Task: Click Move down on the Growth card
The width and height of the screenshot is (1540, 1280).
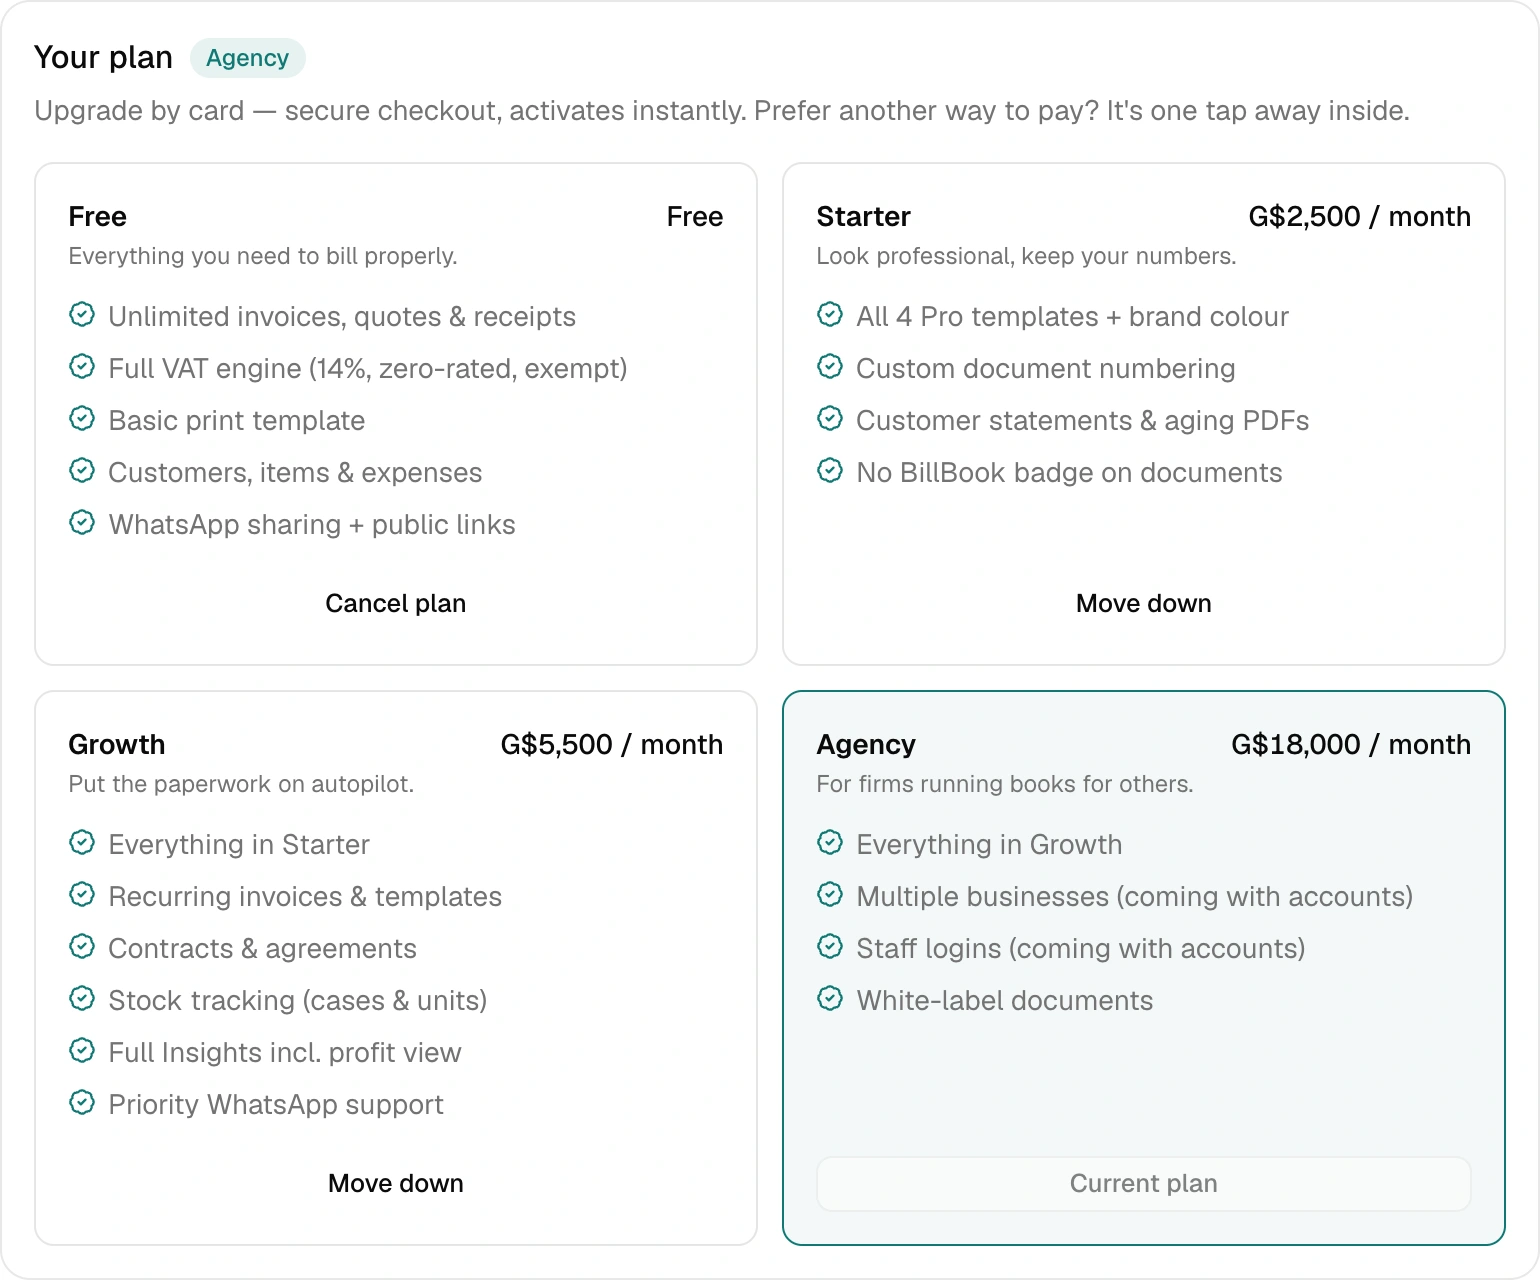Action: click(x=396, y=1183)
